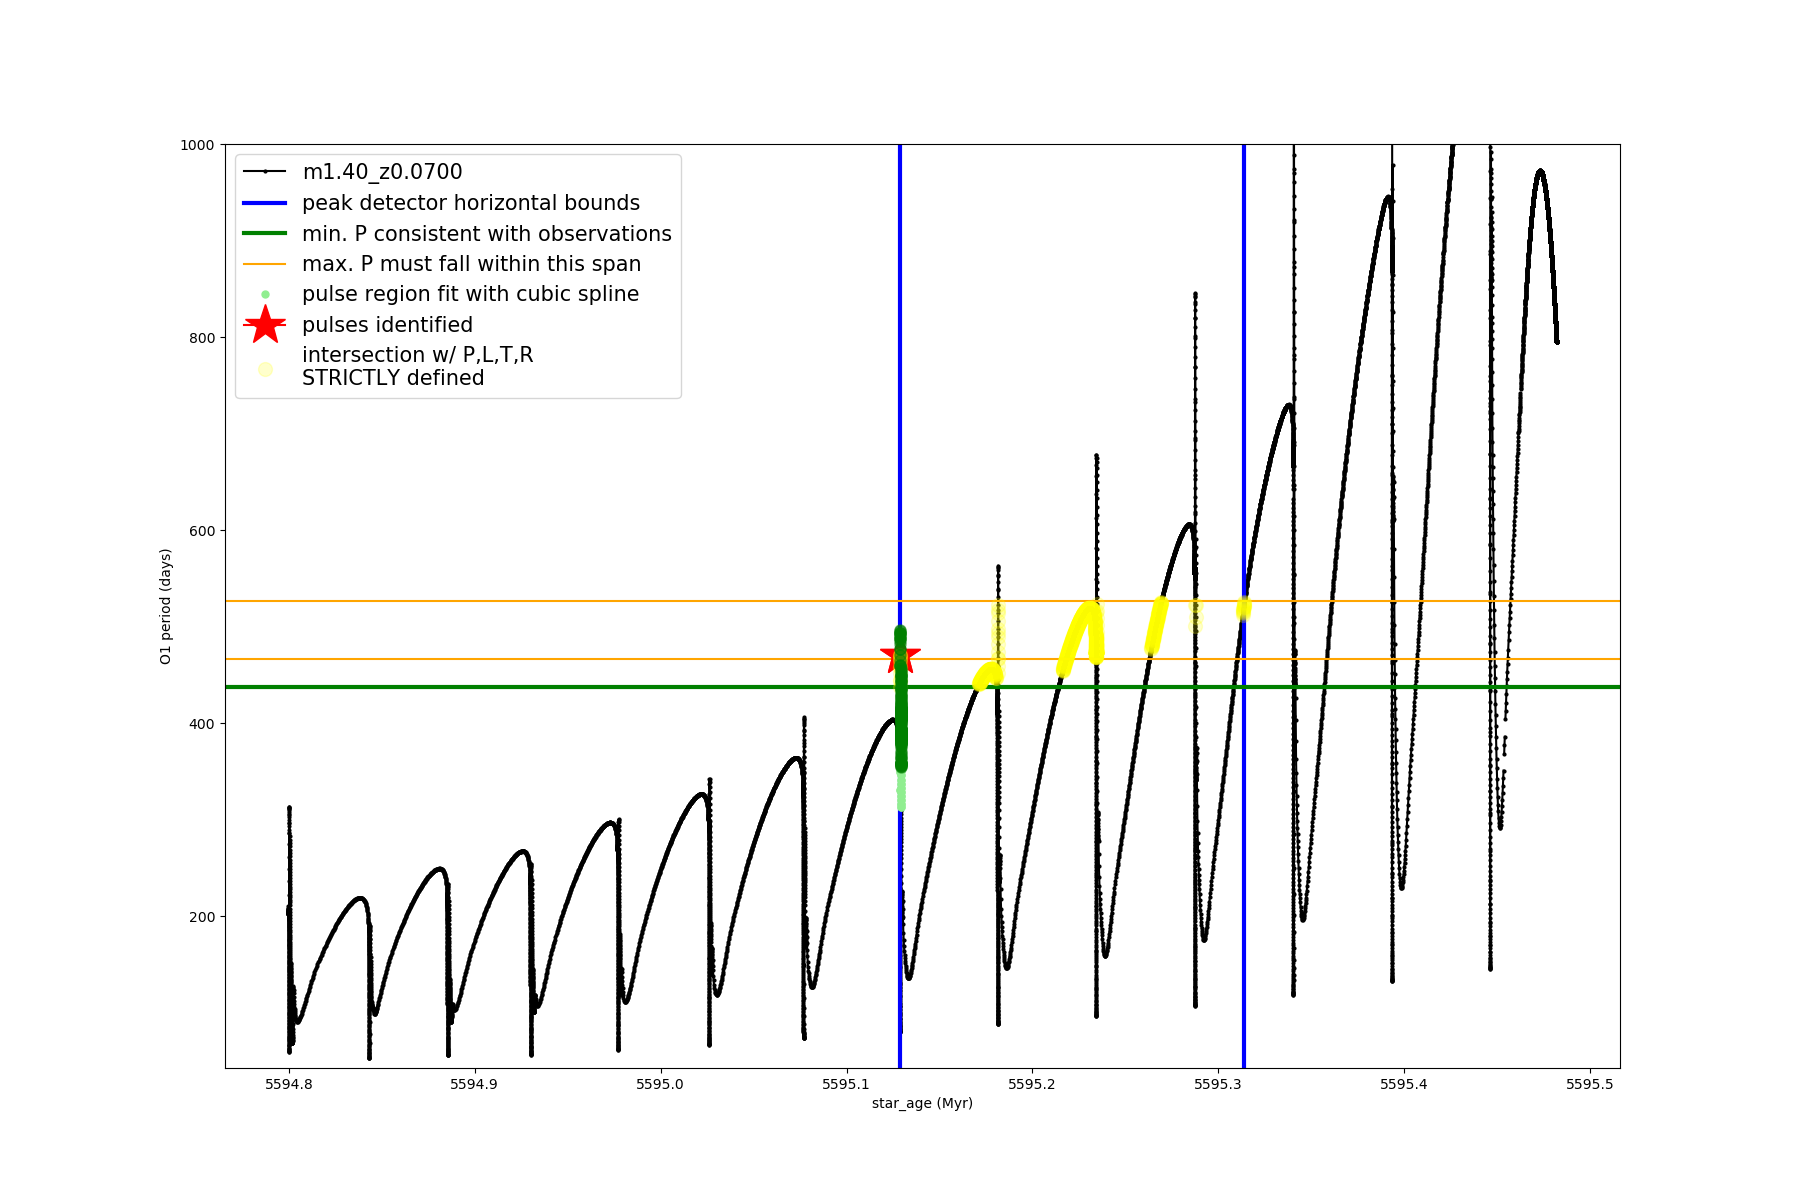Click the light green dot legend marker
The width and height of the screenshot is (1800, 1200).
tap(265, 294)
